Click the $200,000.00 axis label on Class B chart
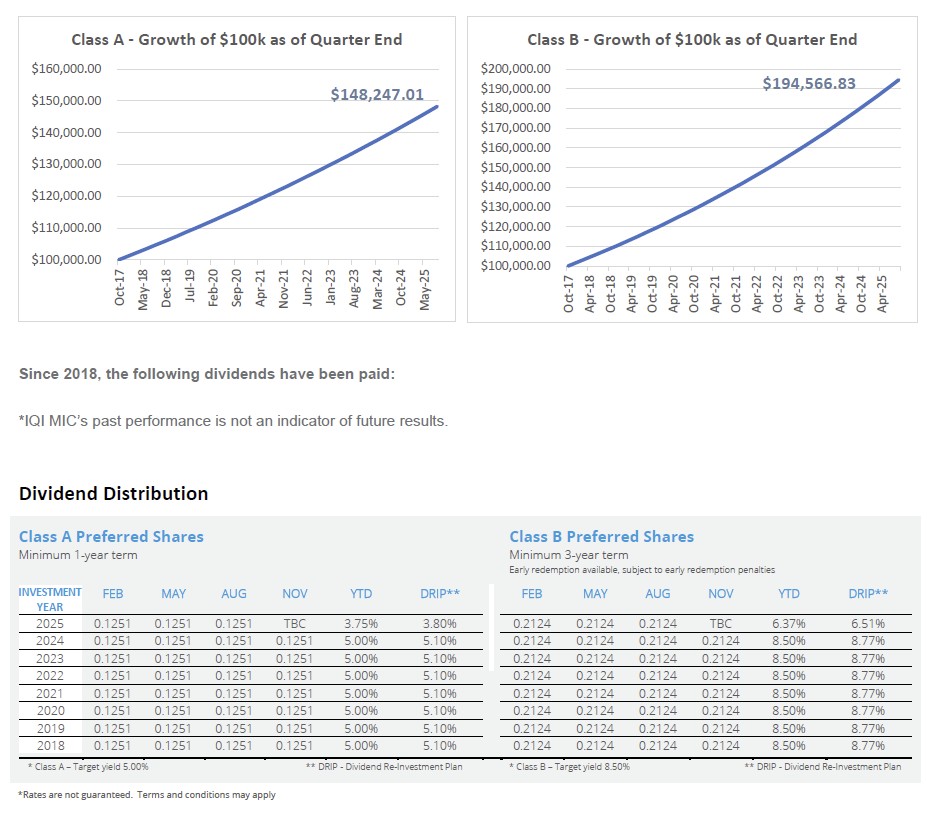927x815 pixels. coord(515,69)
